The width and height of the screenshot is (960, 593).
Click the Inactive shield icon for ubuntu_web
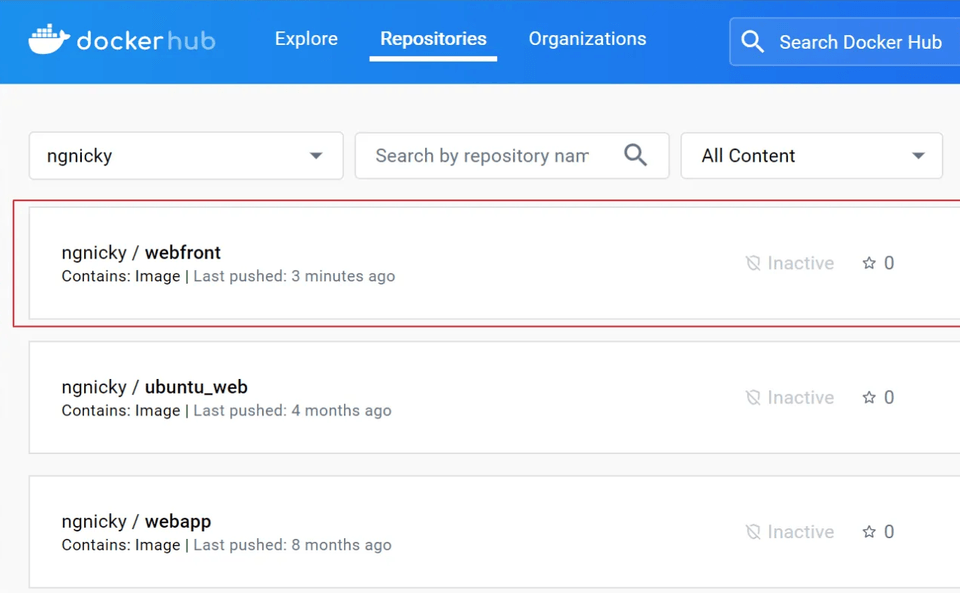tap(752, 398)
